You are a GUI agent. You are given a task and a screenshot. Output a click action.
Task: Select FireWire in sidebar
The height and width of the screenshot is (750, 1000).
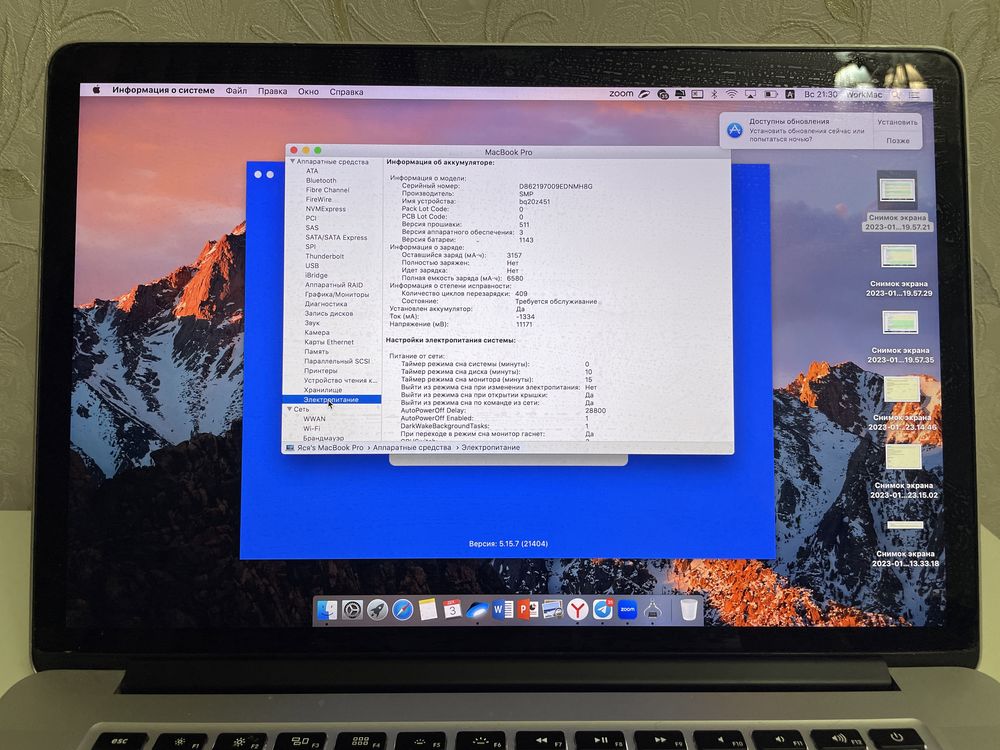tap(318, 200)
